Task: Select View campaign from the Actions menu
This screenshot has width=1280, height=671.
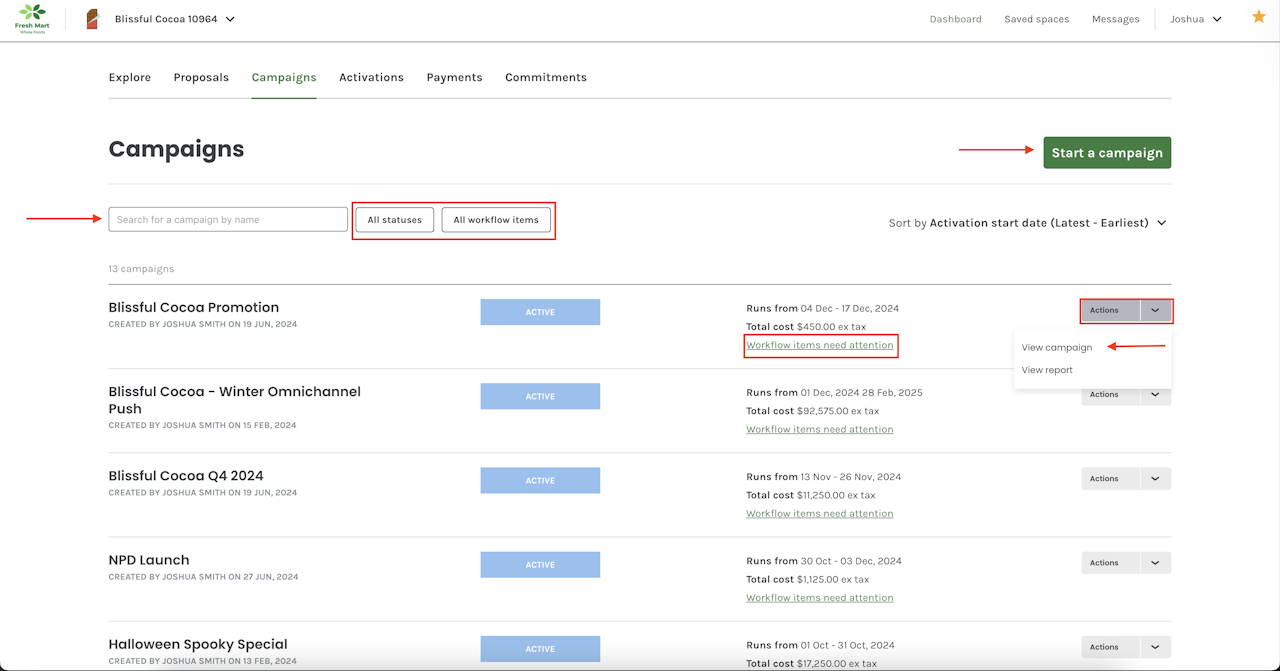Action: pos(1056,348)
